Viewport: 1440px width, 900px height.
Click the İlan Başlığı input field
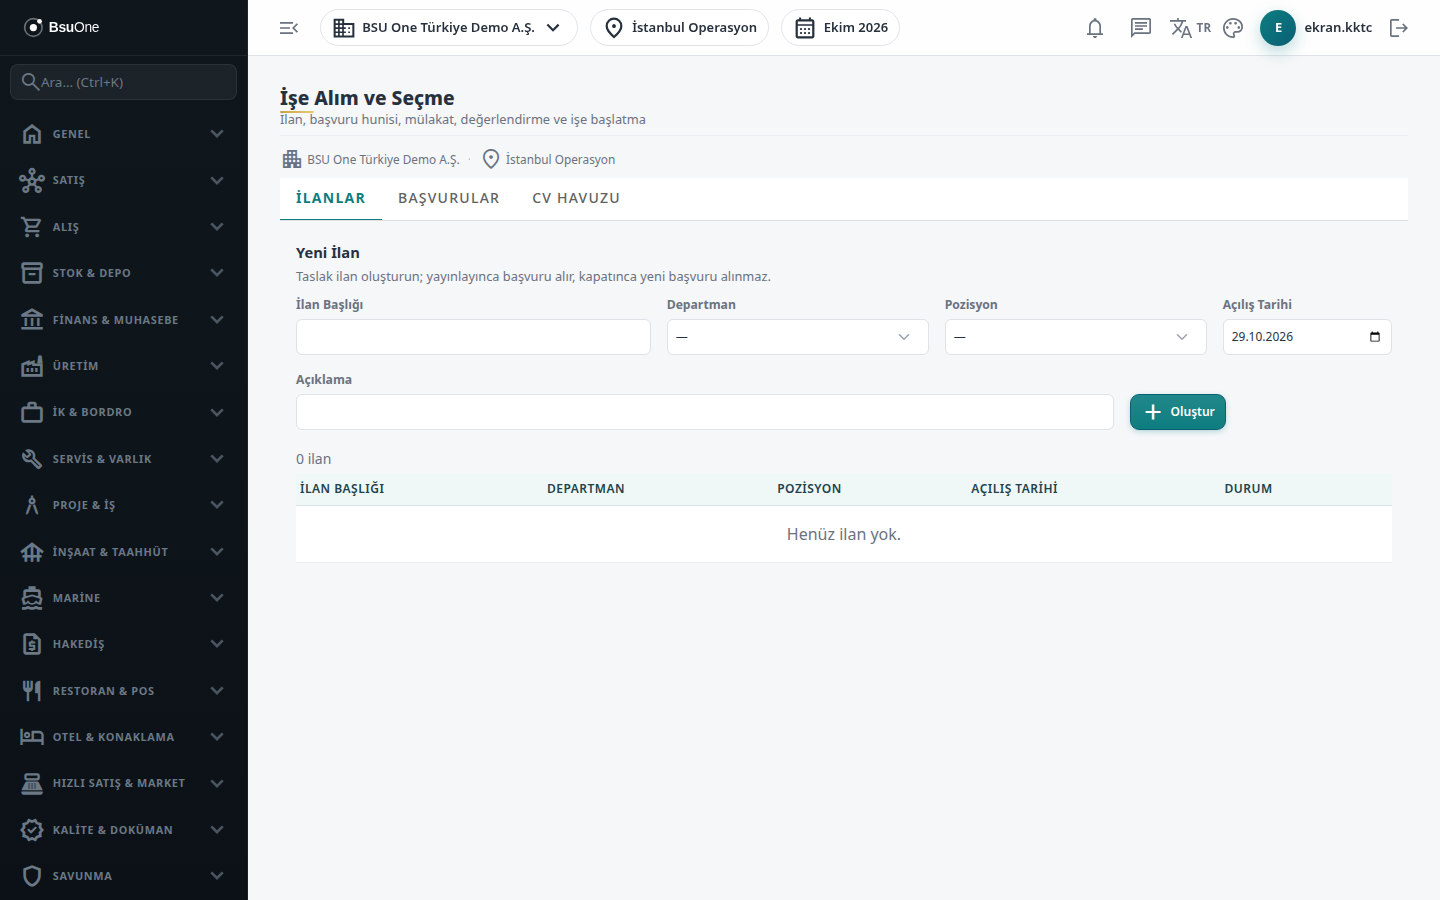[473, 337]
